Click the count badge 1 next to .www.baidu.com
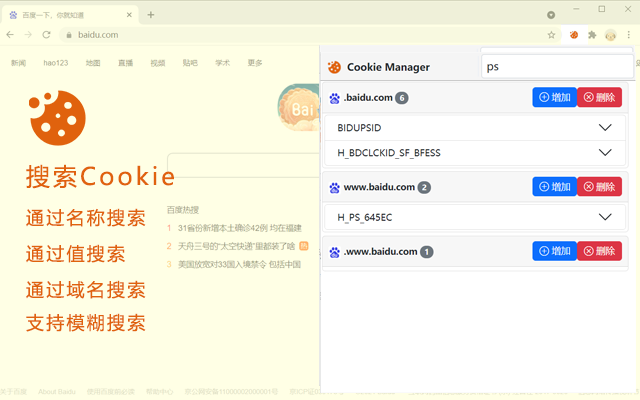The width and height of the screenshot is (640, 400). 427,252
